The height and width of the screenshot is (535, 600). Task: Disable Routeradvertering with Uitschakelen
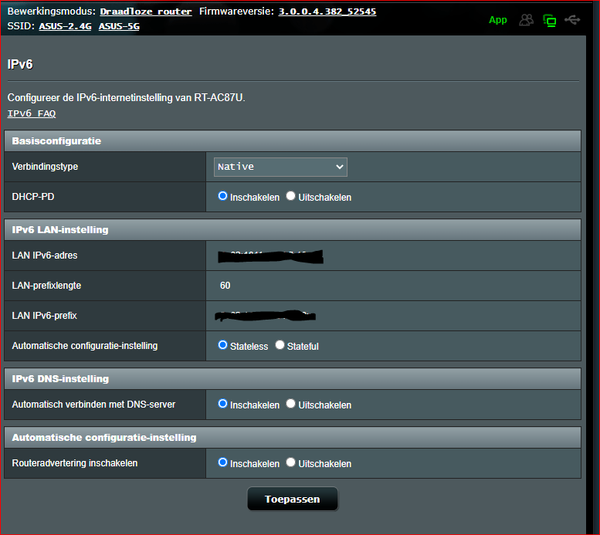291,463
